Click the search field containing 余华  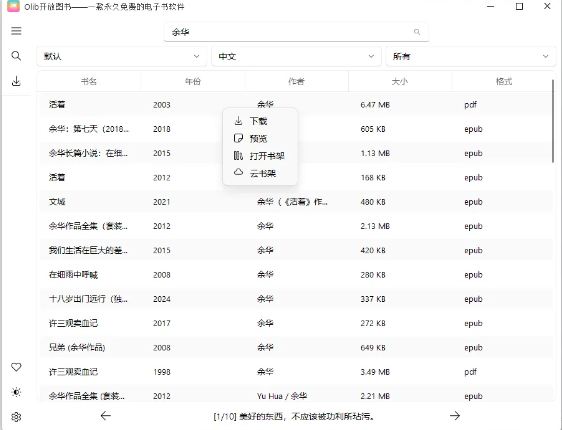click(296, 32)
